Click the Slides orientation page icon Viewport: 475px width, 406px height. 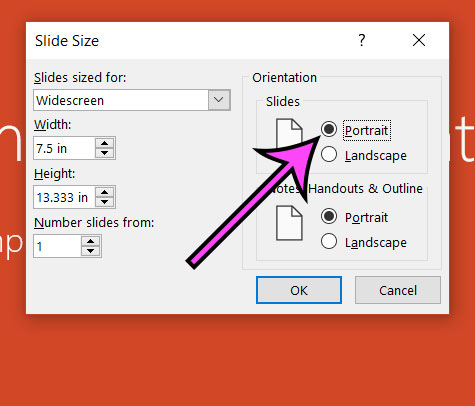(289, 134)
